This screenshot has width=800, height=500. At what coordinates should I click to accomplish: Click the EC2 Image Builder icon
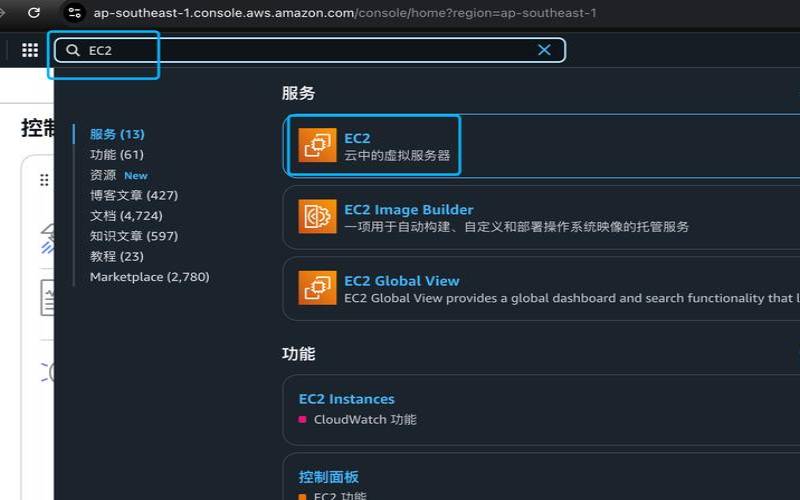[x=317, y=216]
